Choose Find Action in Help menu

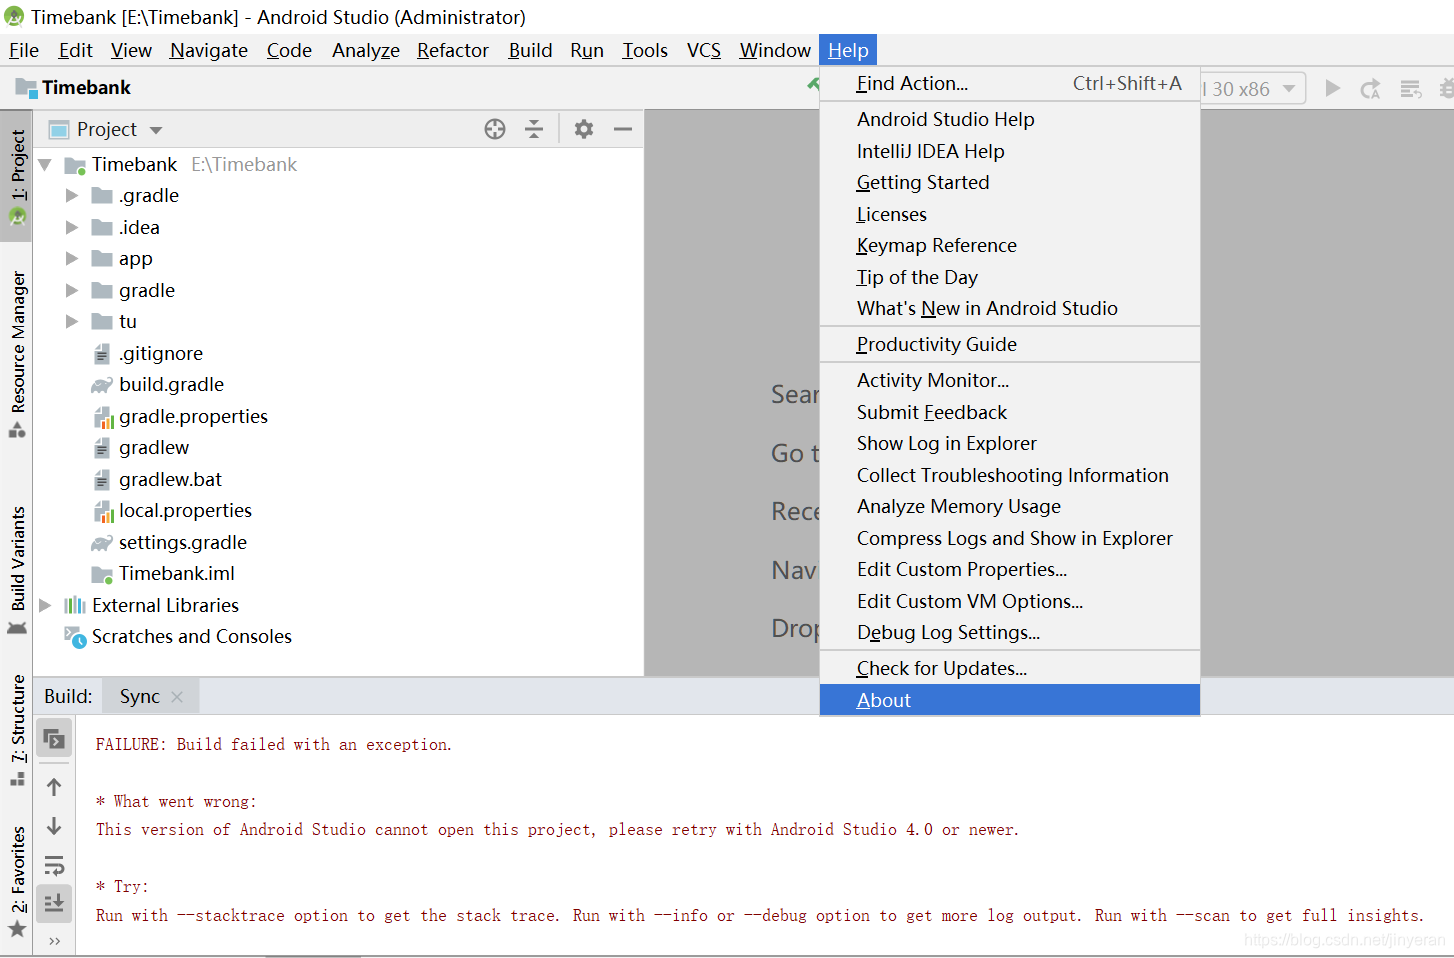pyautogui.click(x=1010, y=84)
